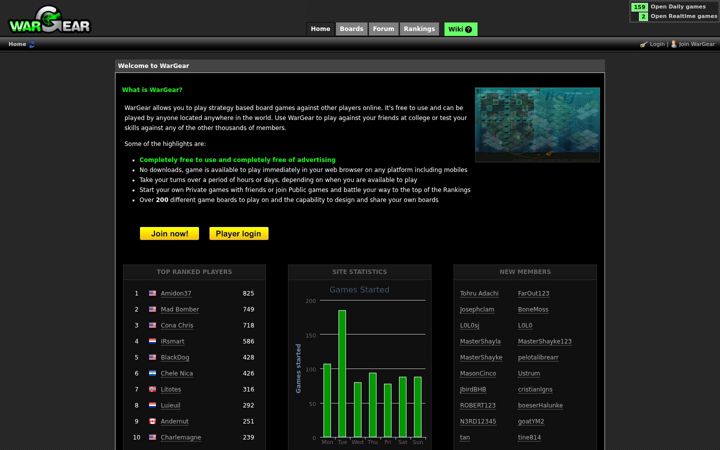Screen dimensions: 720x450
Task: Open BlackDog's player link
Action: [174, 358]
